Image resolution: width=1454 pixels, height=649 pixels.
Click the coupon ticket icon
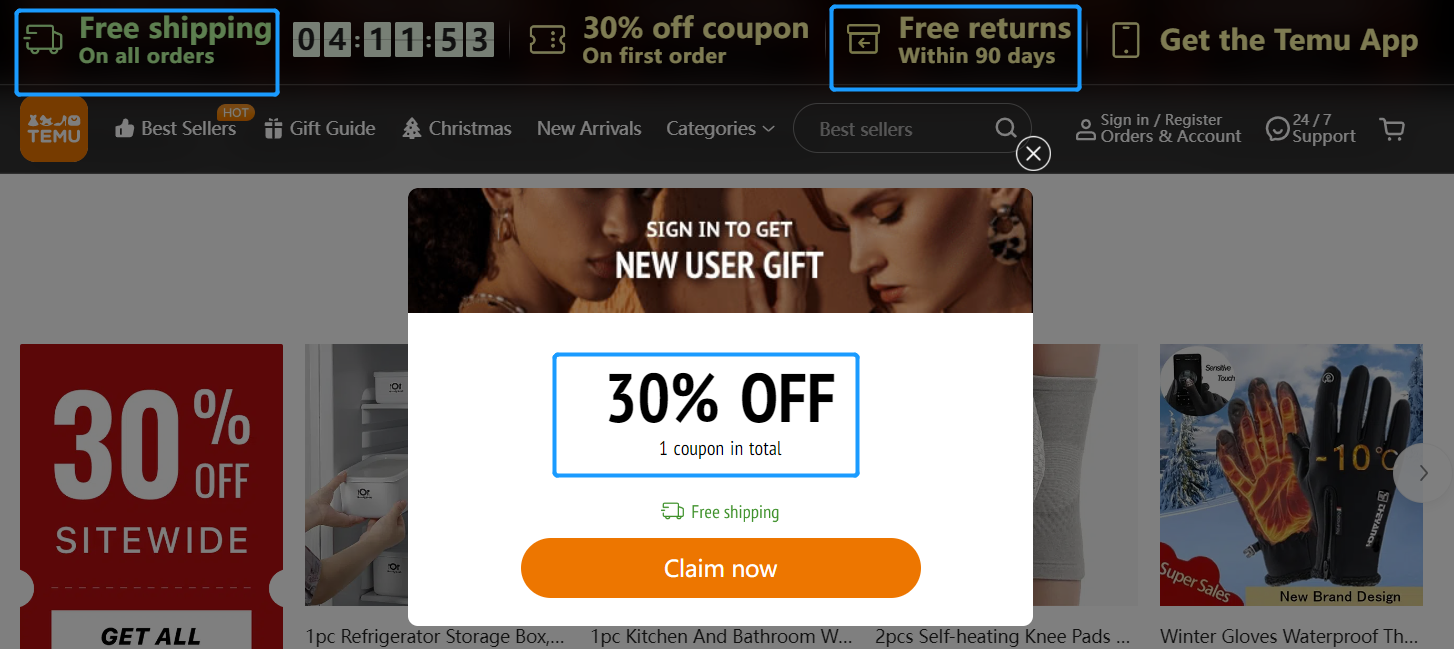click(x=546, y=40)
